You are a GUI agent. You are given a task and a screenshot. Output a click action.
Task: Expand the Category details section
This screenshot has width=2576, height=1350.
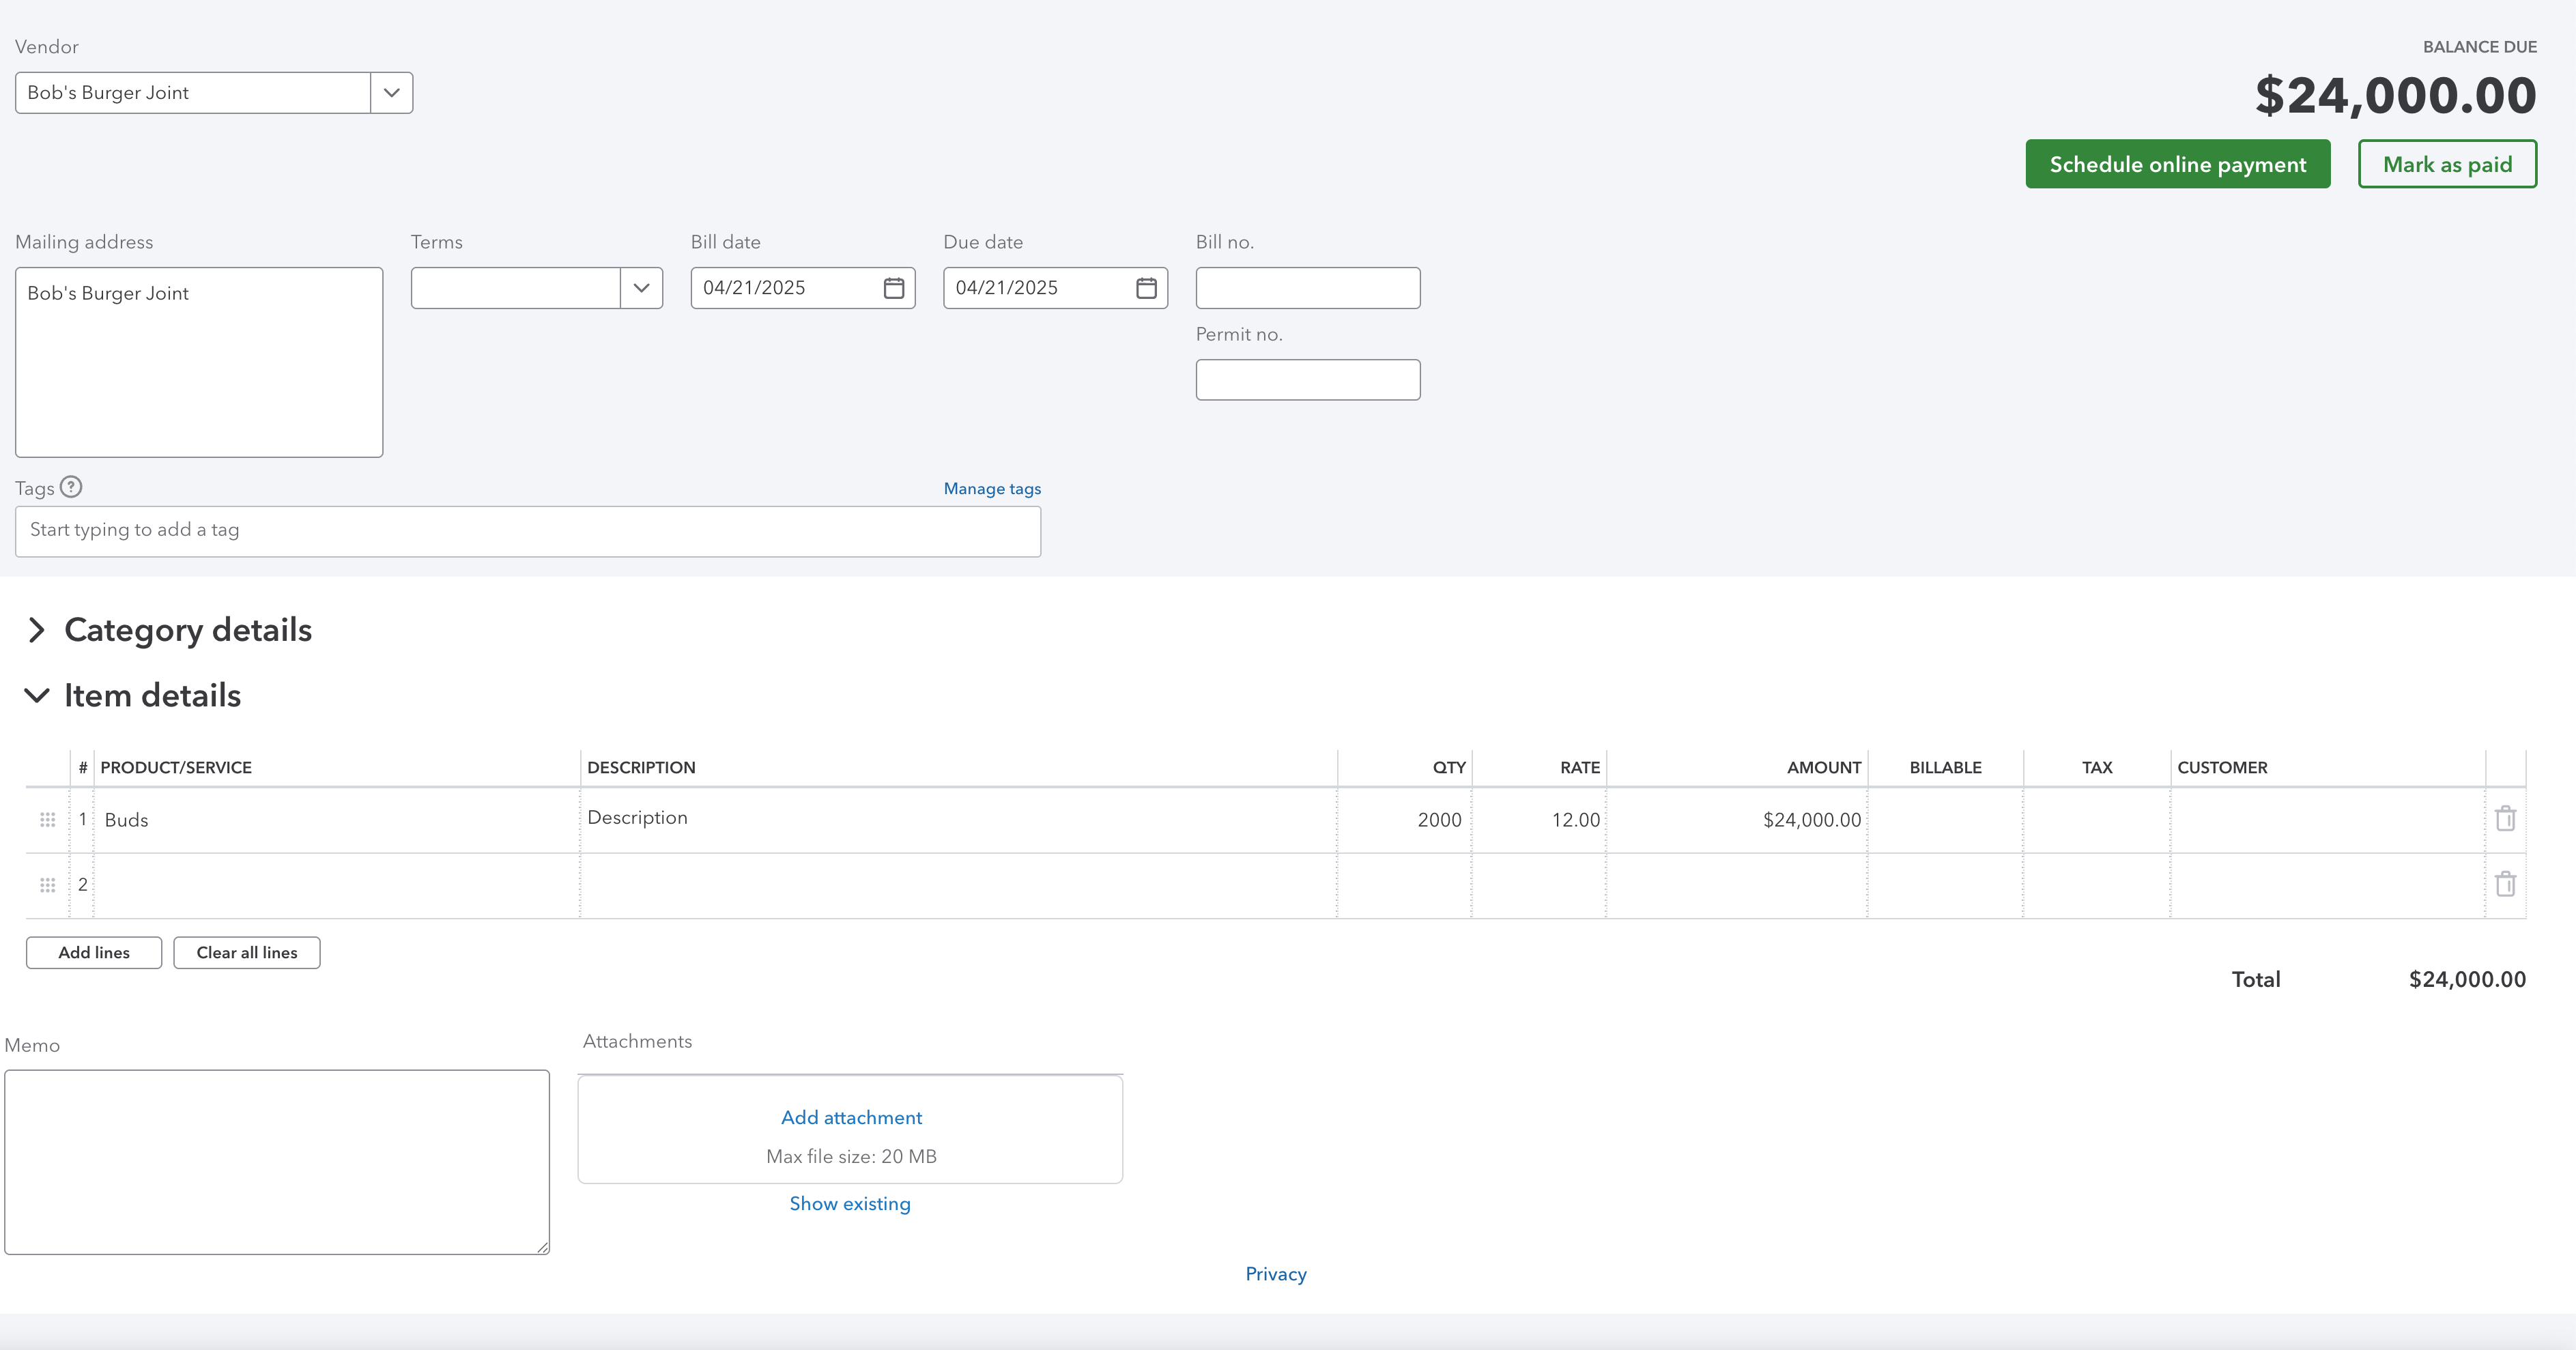click(x=36, y=630)
